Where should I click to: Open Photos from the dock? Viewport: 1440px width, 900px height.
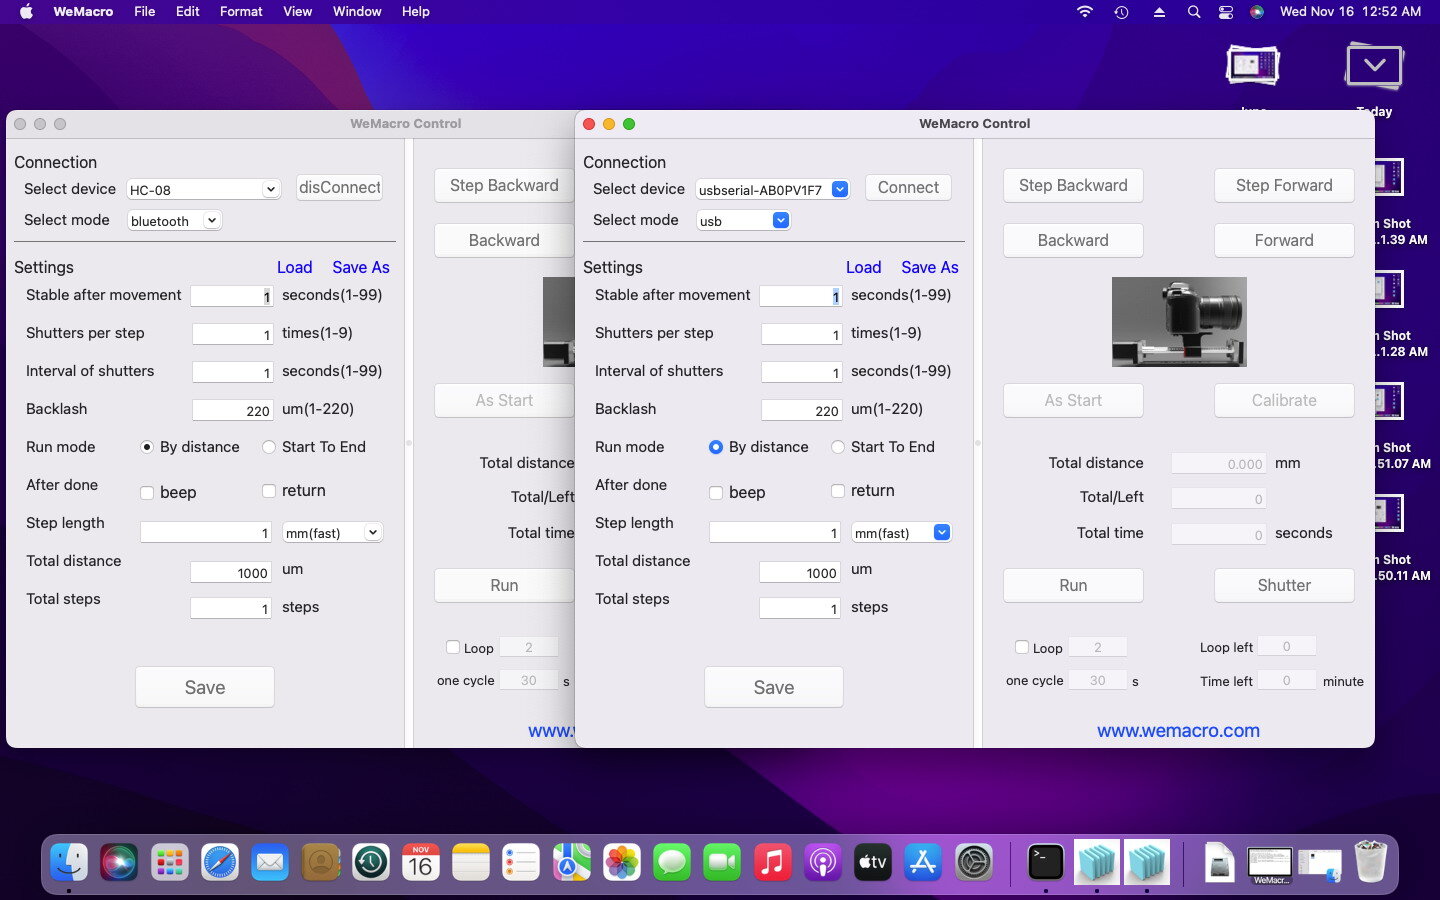(621, 861)
